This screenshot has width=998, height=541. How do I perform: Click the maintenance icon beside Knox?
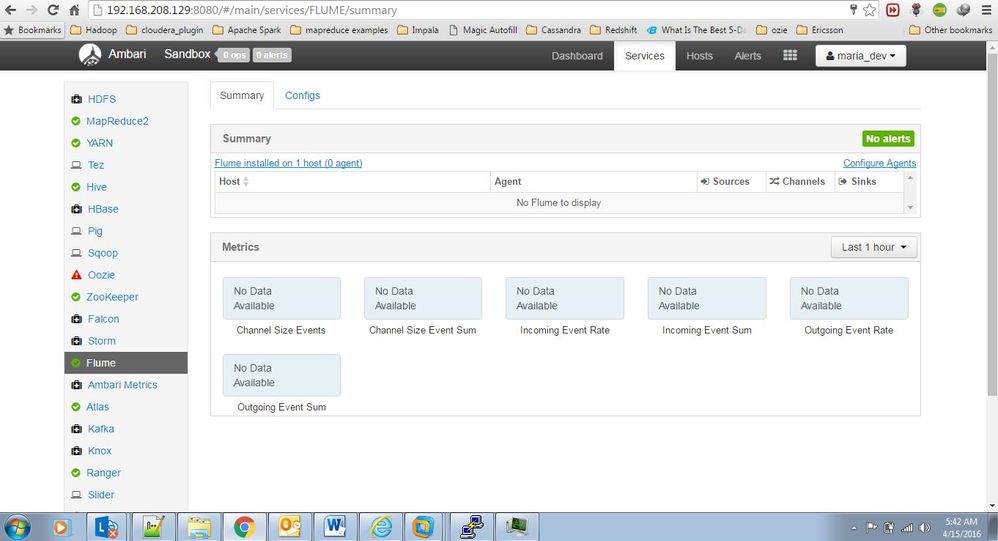tap(76, 451)
